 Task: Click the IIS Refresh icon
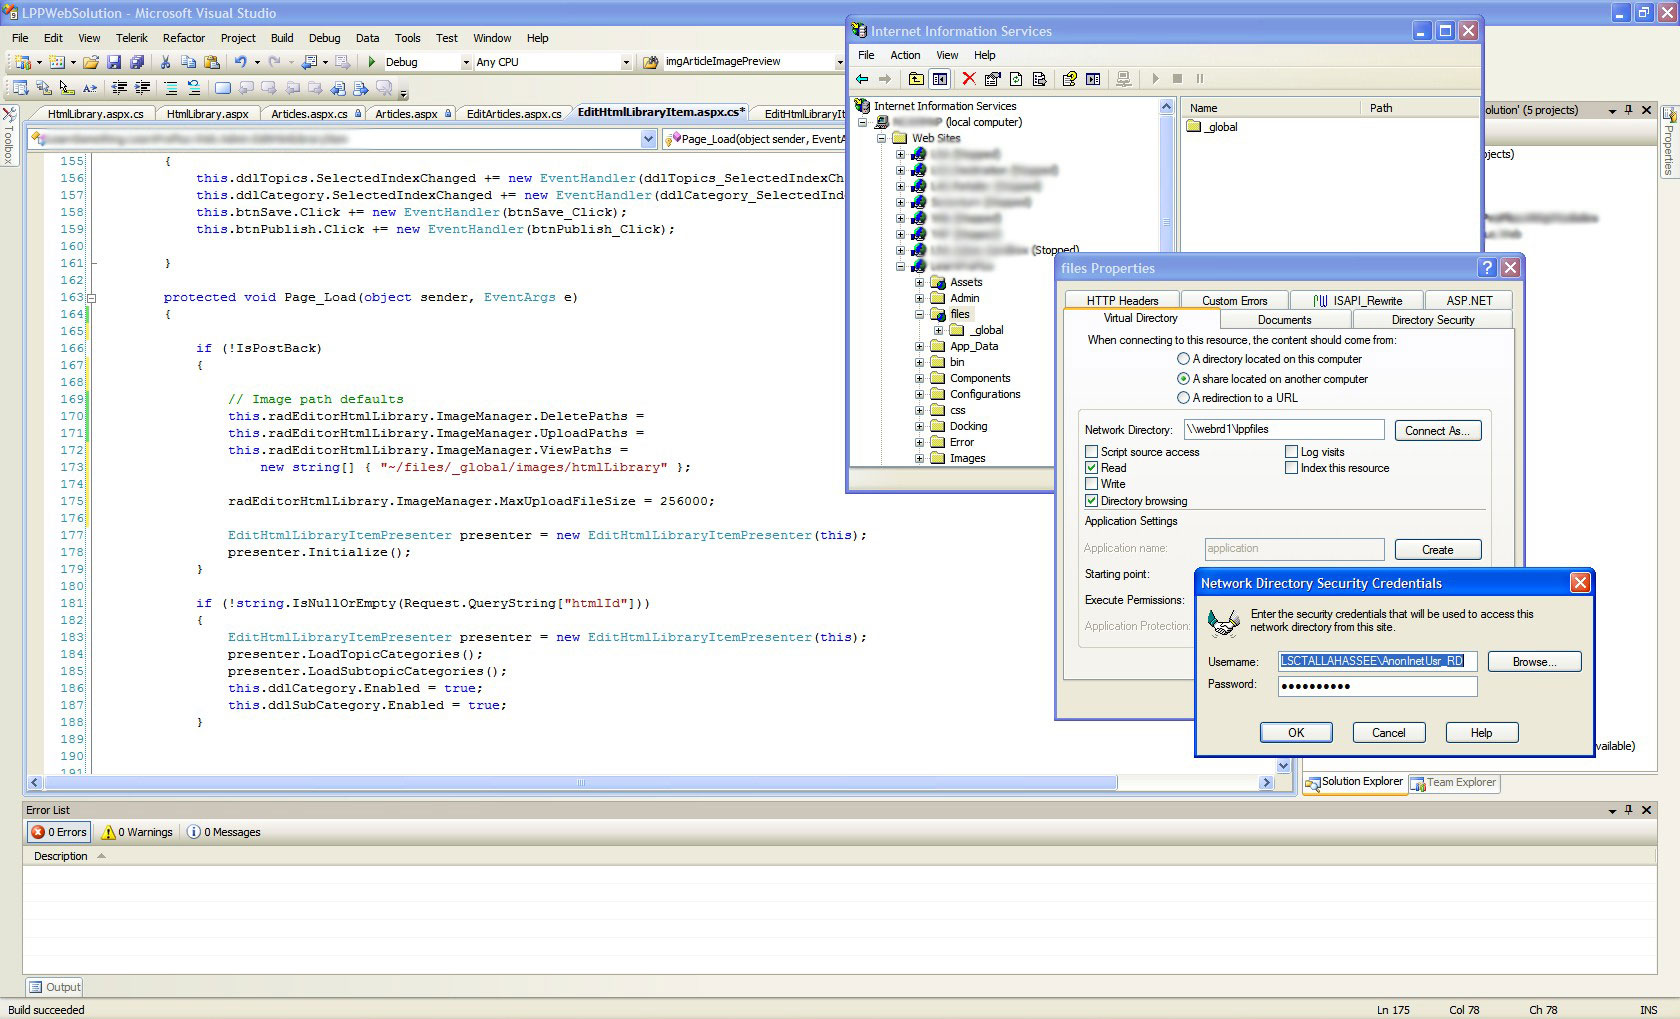coord(1016,79)
